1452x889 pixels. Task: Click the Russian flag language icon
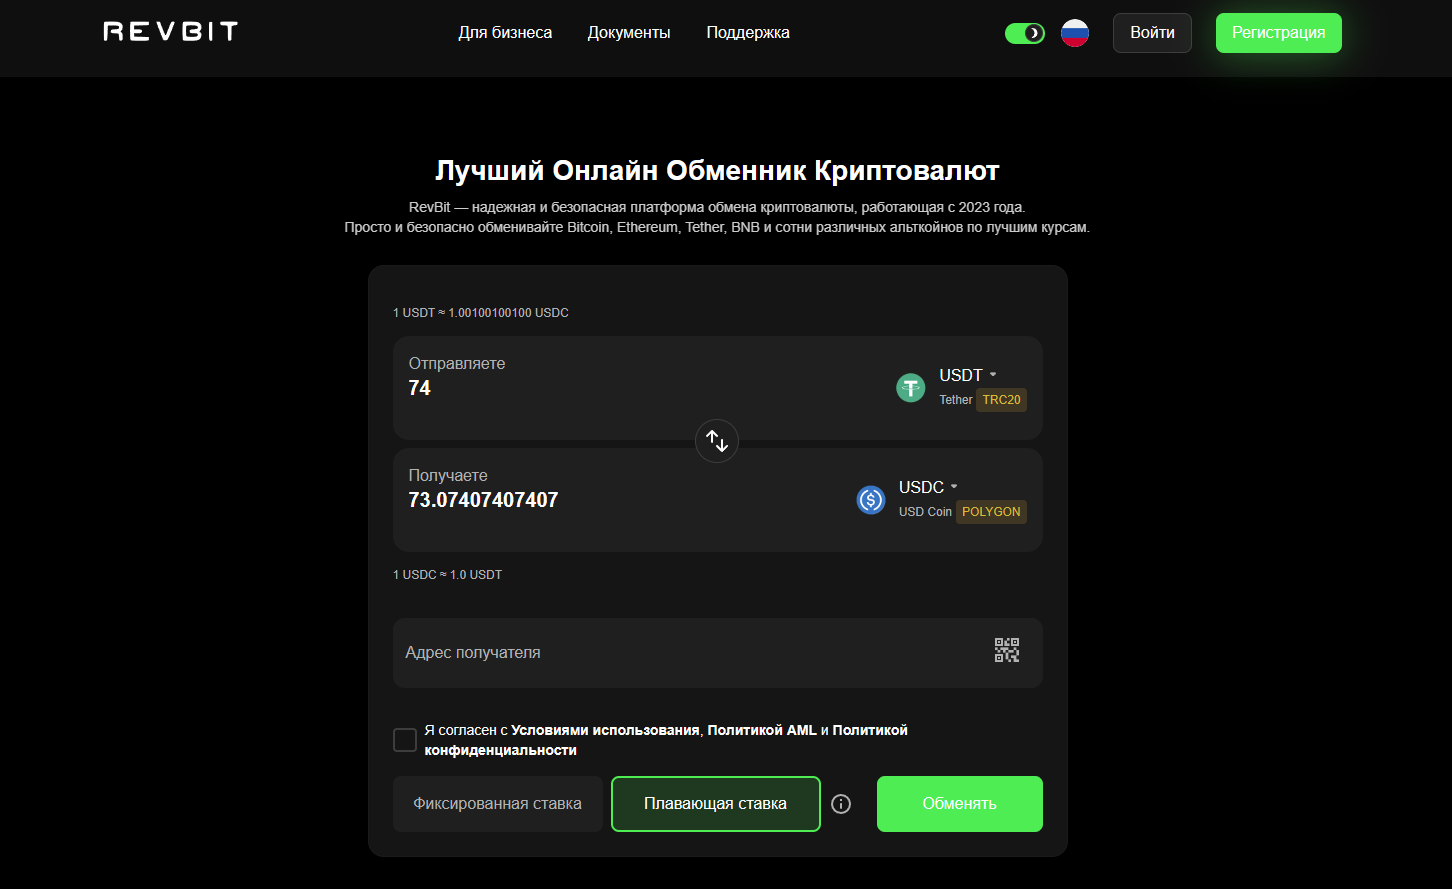[1075, 33]
